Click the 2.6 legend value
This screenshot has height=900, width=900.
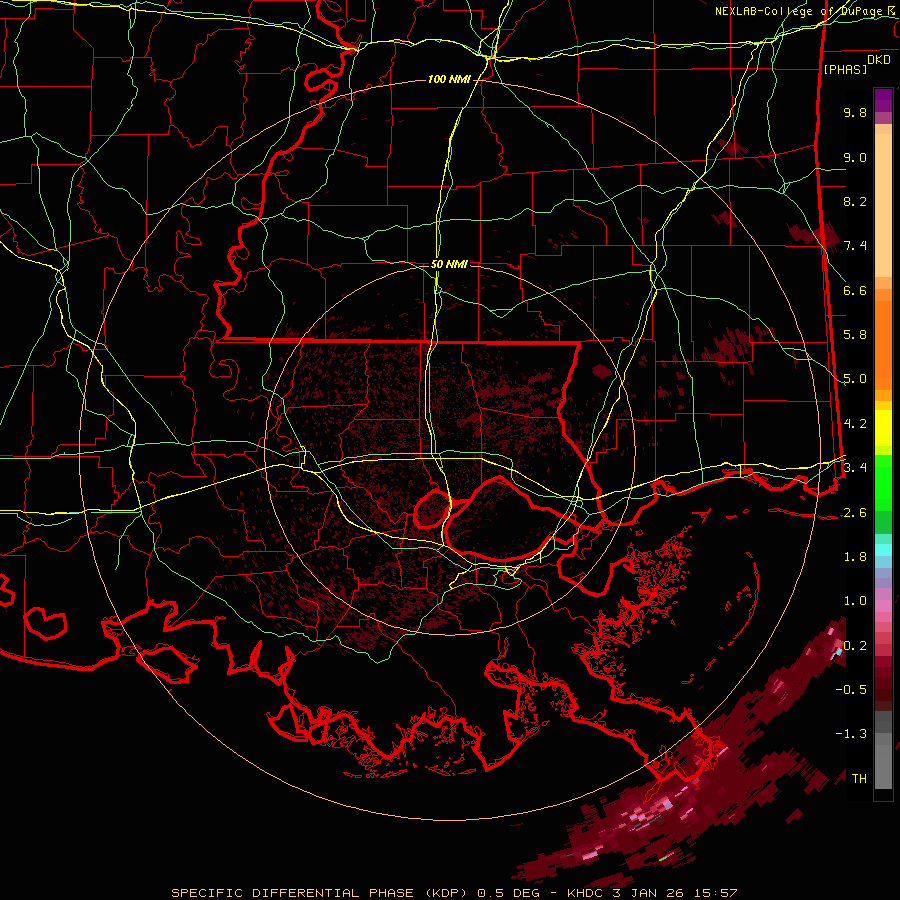coord(855,512)
